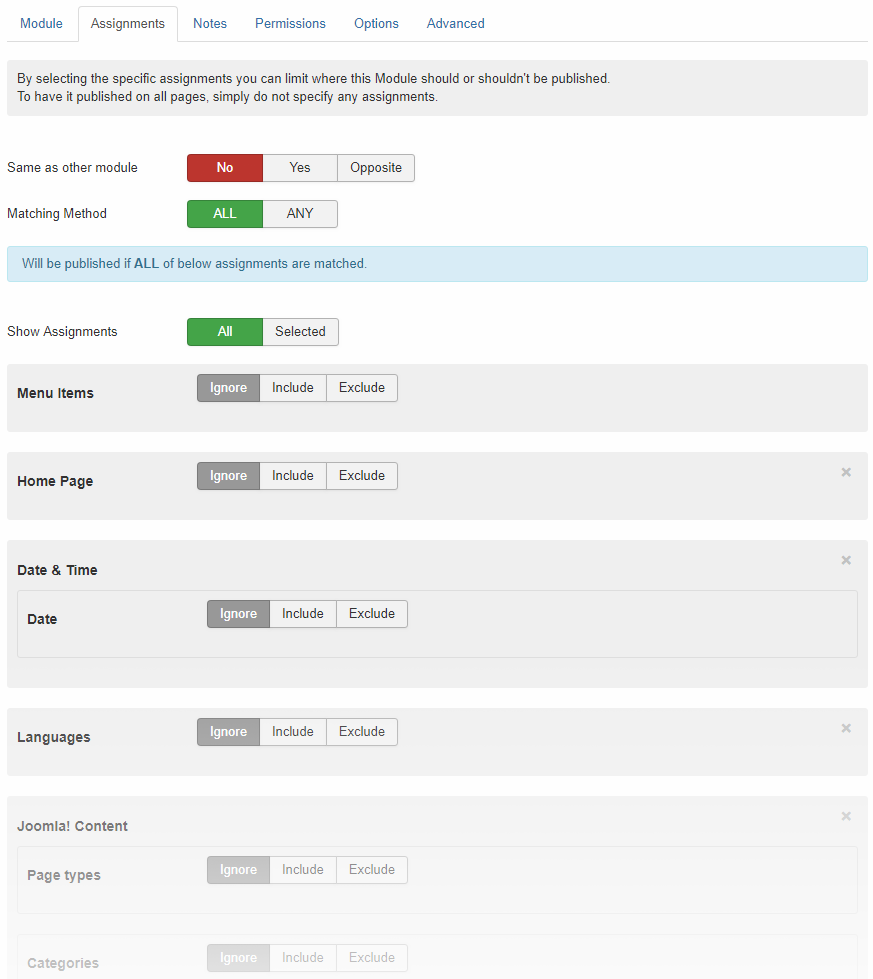This screenshot has height=979, width=873.
Task: Go to the Permissions tab
Action: pos(290,23)
